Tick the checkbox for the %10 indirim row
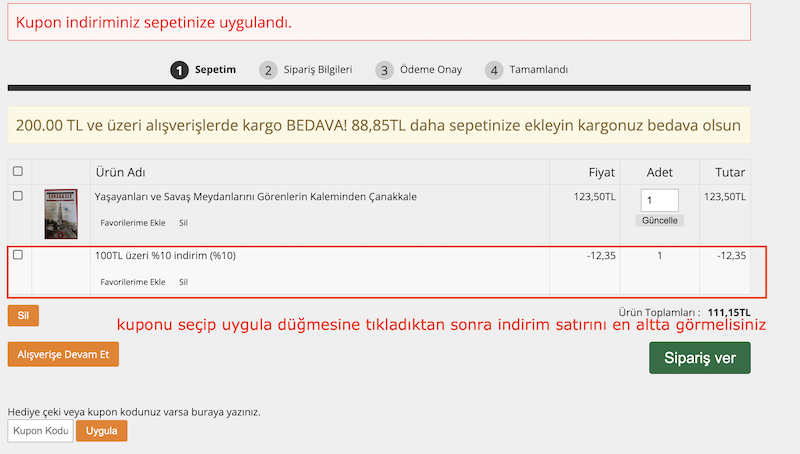The height and width of the screenshot is (454, 800). (18, 255)
